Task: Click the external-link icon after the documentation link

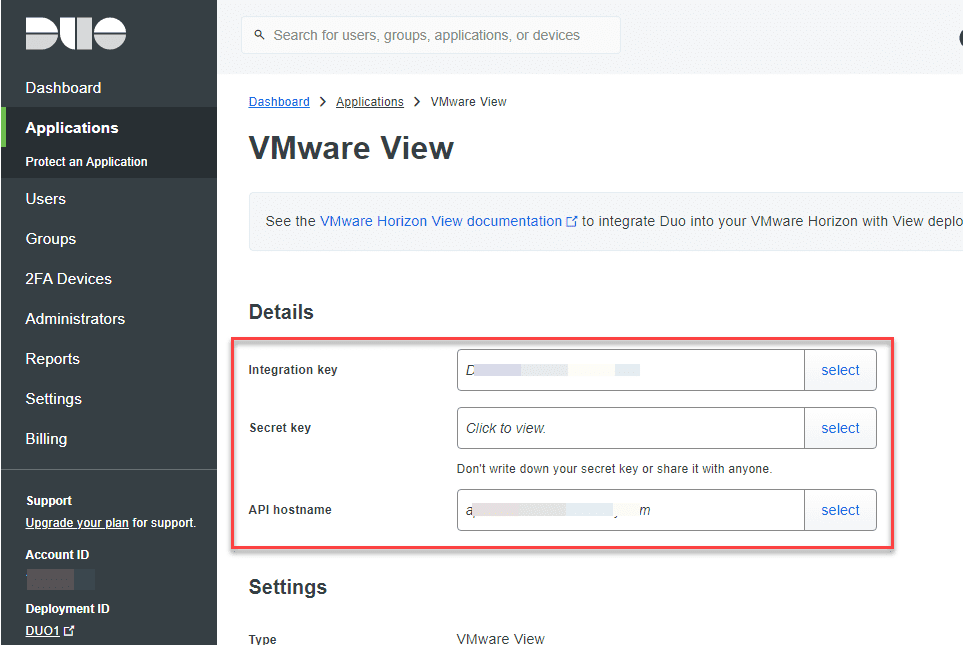Action: point(571,221)
